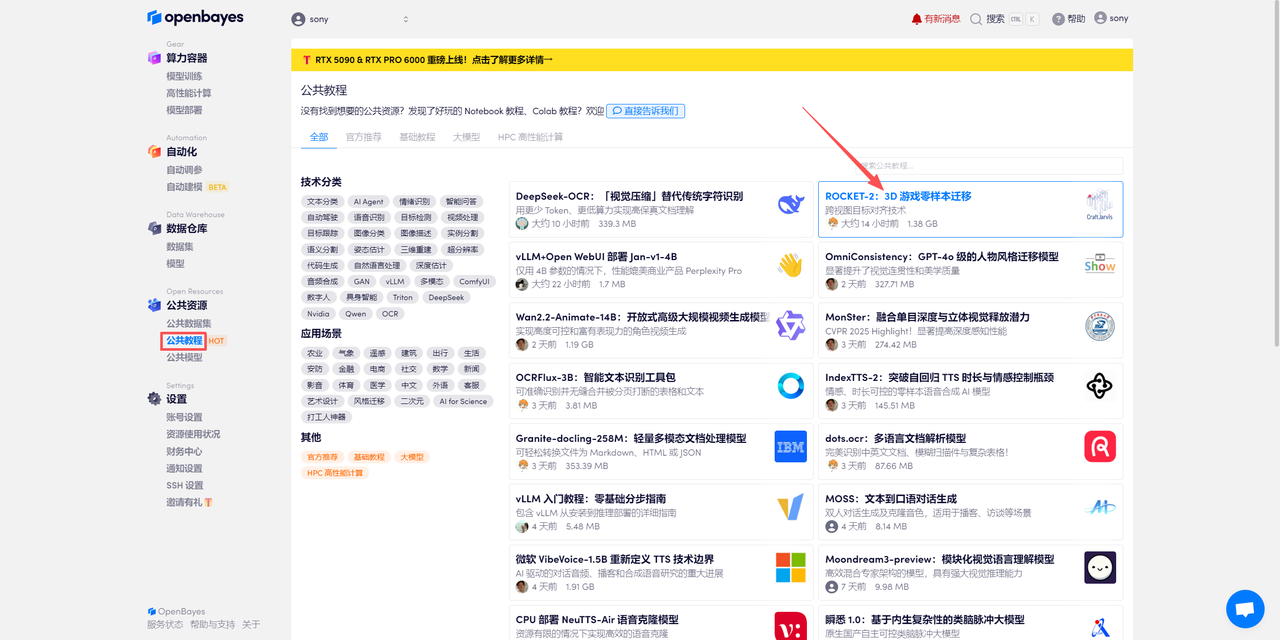1280x640 pixels.
Task: Click the vLLM 入门教程 card logo
Action: click(791, 507)
